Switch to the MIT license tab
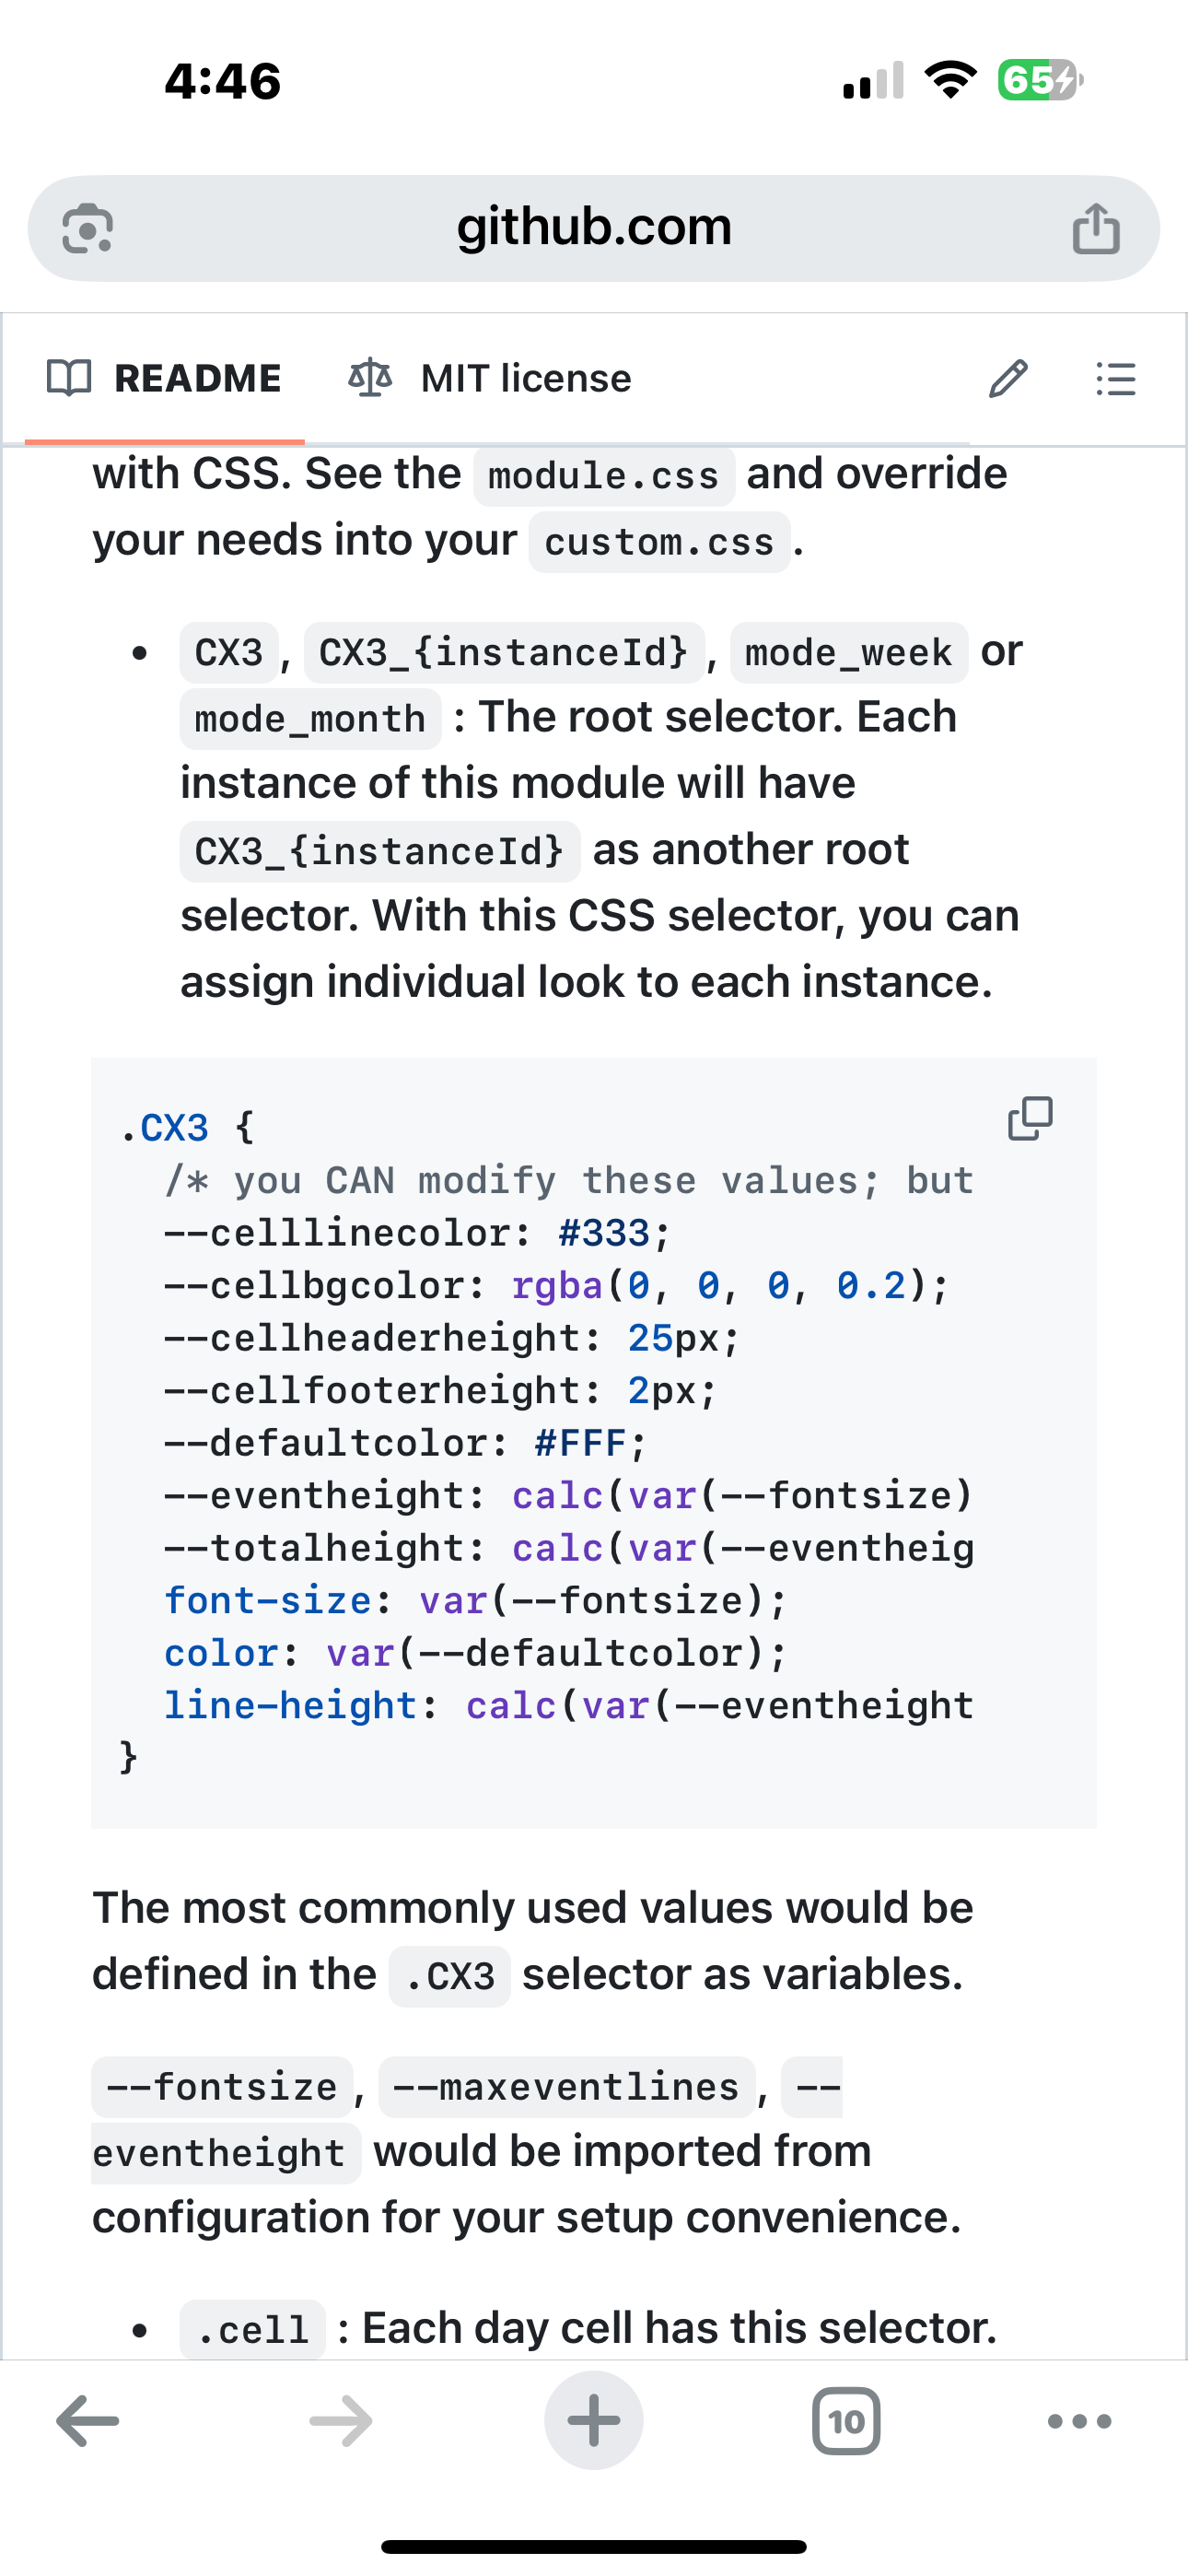The height and width of the screenshot is (2576, 1188). point(525,379)
